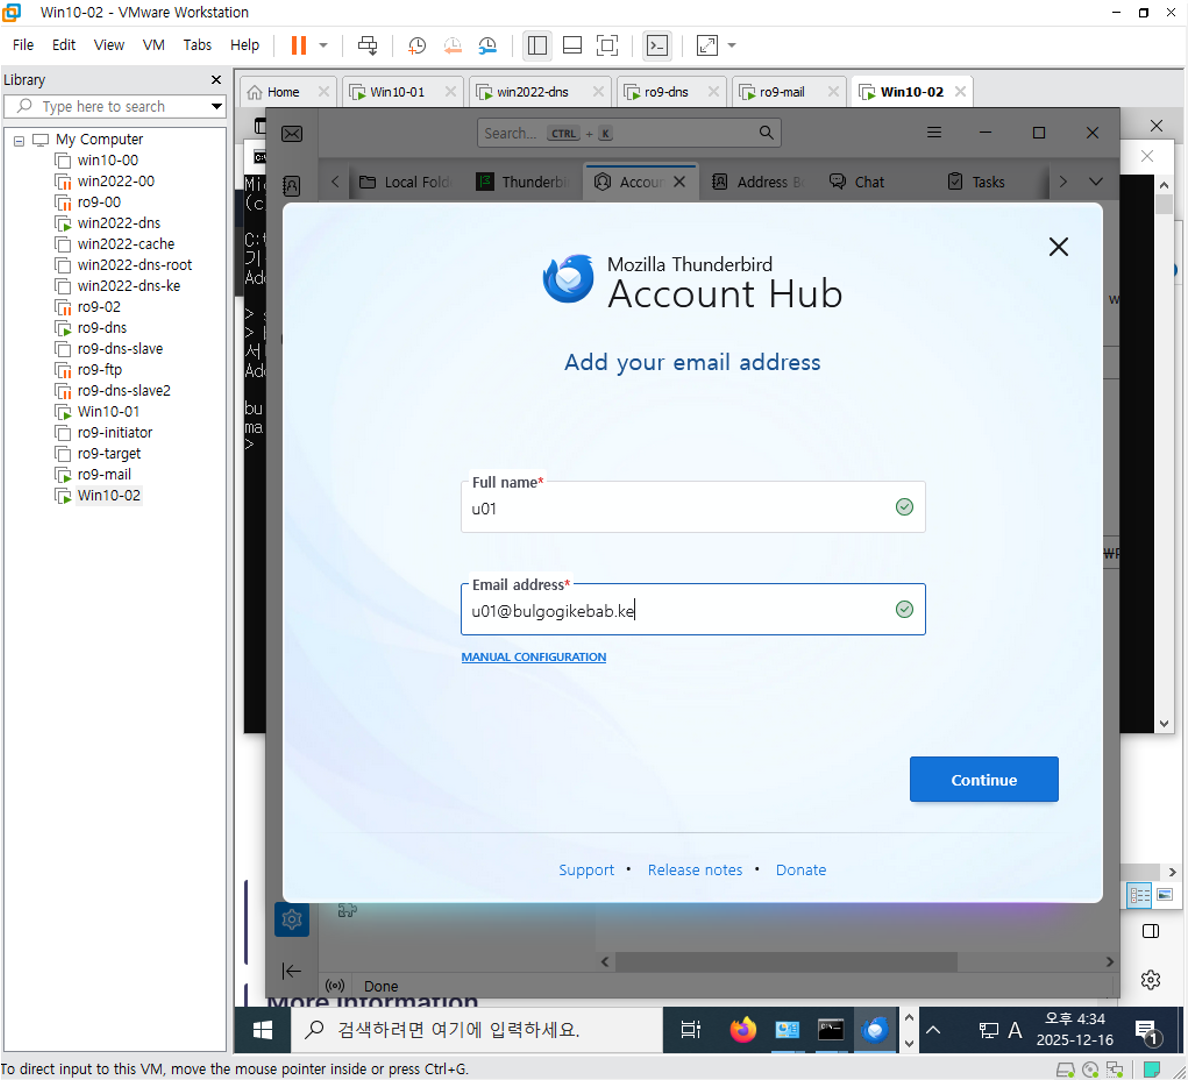Close the Account Hub dialog

tap(1058, 247)
